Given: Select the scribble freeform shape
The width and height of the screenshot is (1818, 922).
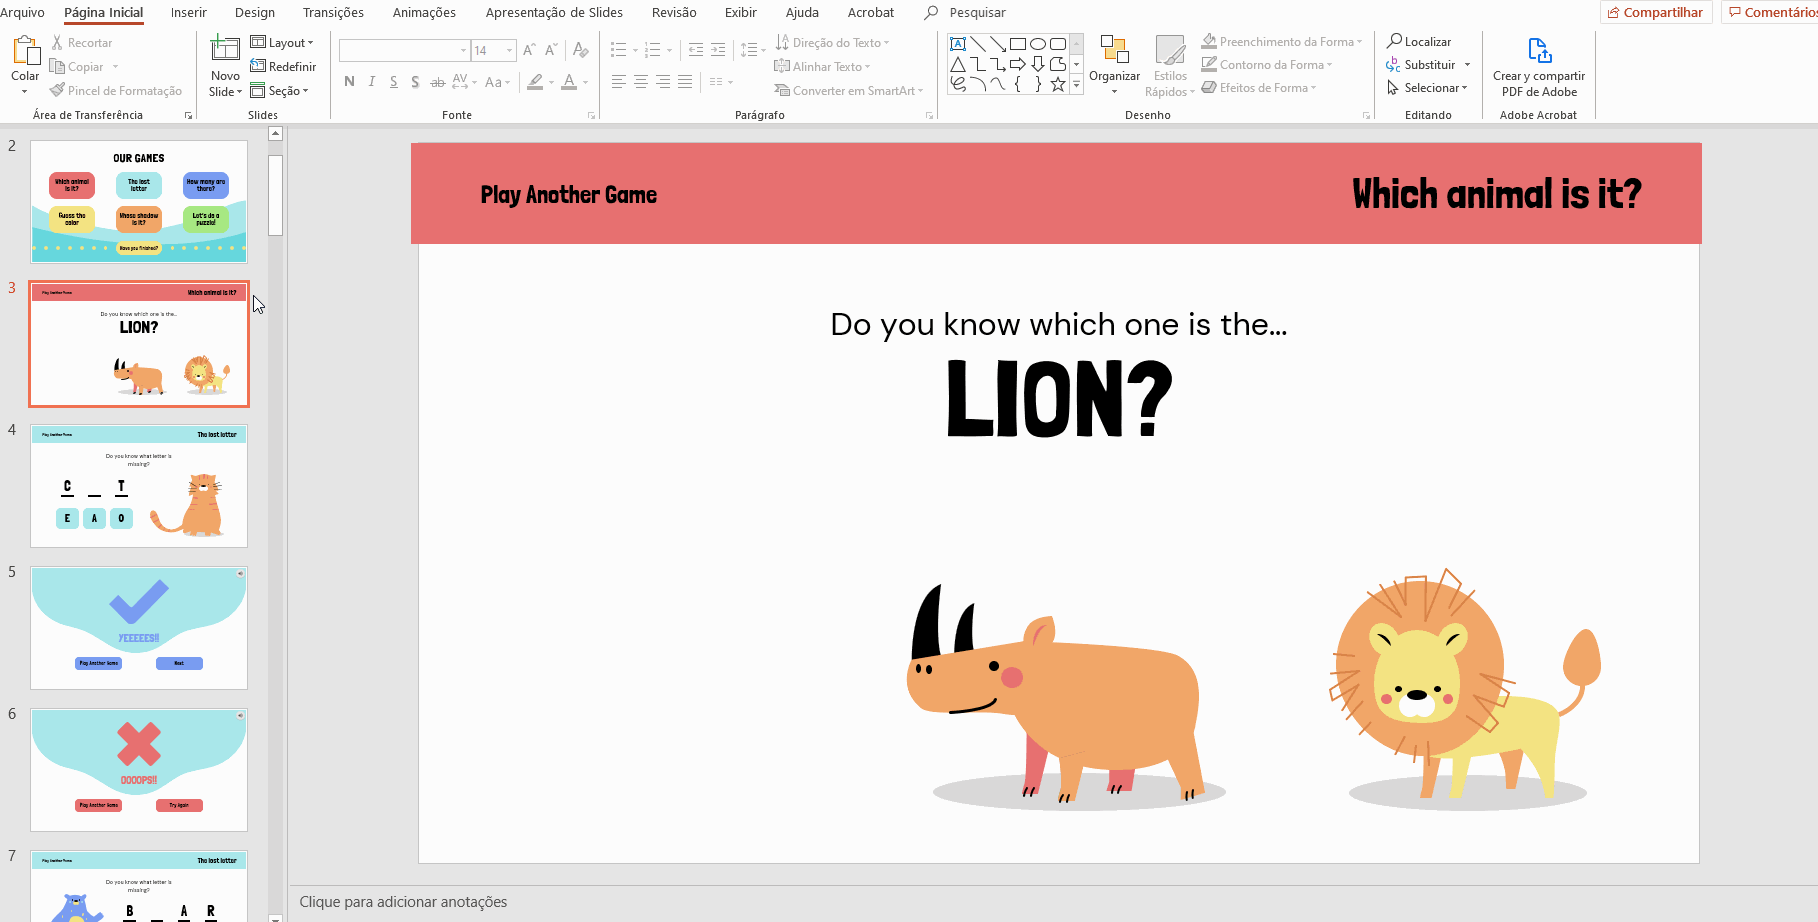Looking at the screenshot, I should click(x=958, y=84).
